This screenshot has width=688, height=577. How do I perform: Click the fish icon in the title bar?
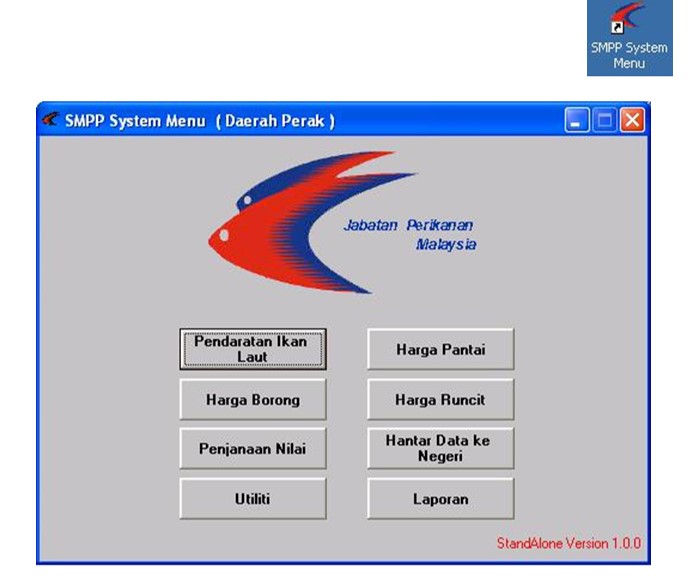coord(51,119)
